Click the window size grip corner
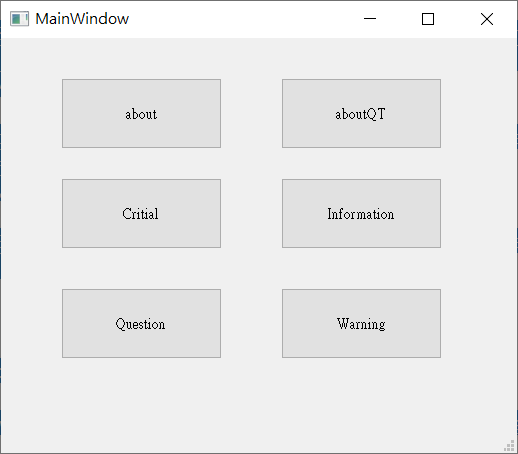The height and width of the screenshot is (454, 518). click(x=510, y=446)
